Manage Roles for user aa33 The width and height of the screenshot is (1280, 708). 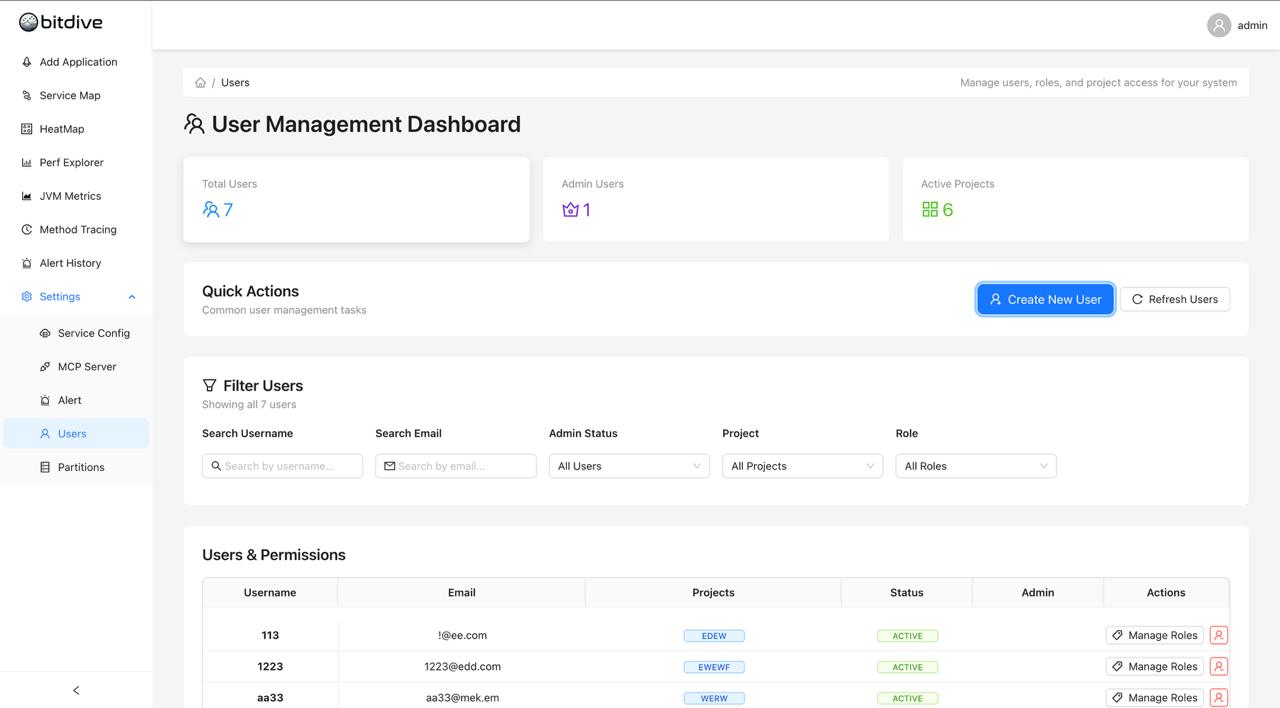pyautogui.click(x=1154, y=697)
